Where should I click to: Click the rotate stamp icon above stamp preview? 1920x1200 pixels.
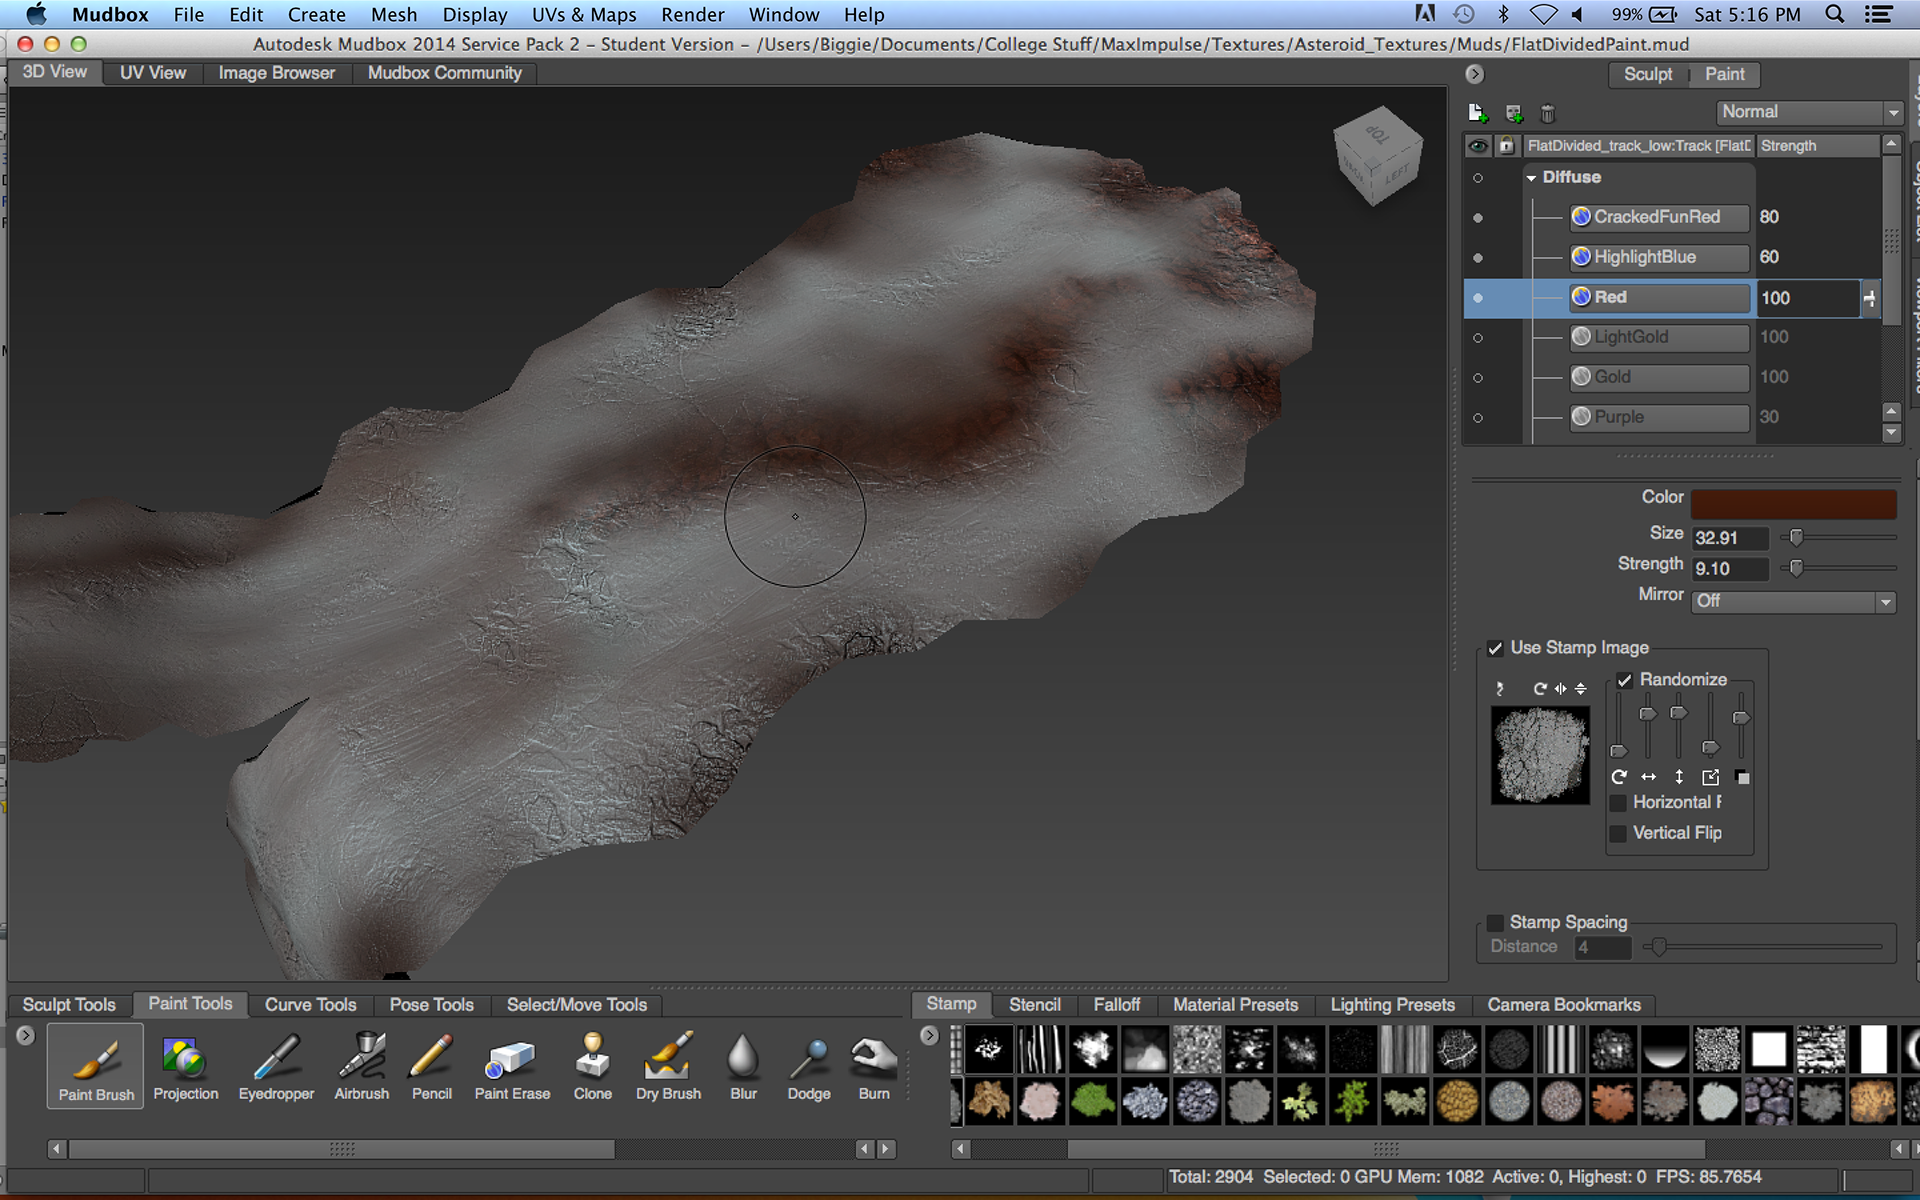coord(1540,688)
